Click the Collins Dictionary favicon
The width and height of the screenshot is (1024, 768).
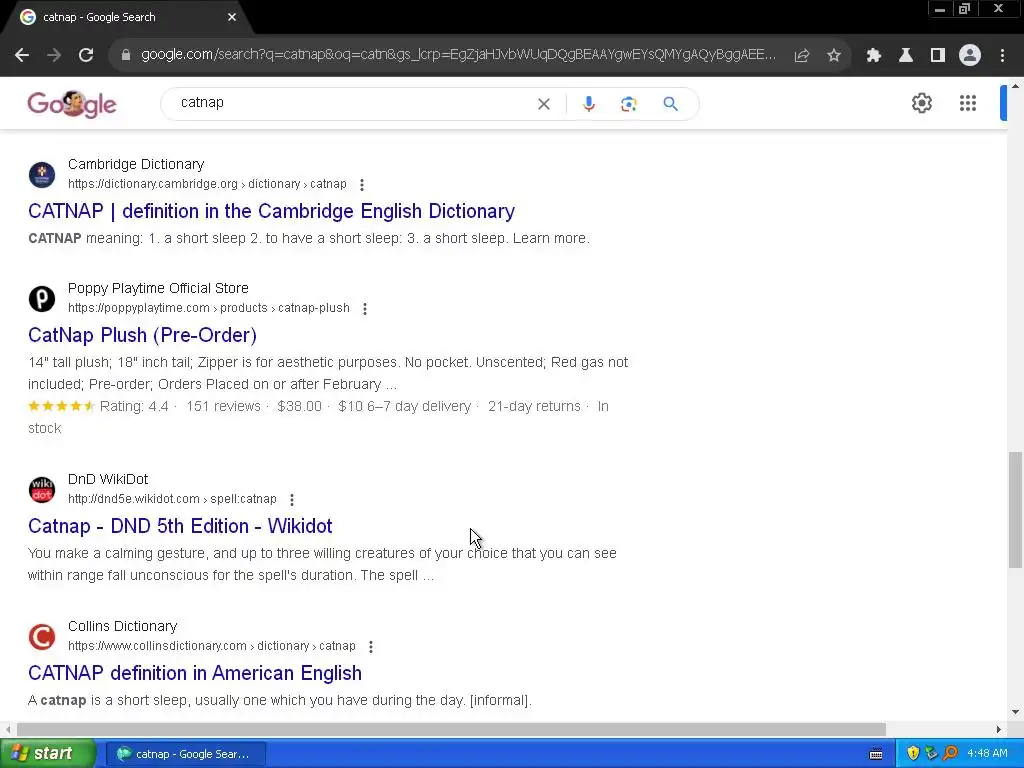[42, 637]
